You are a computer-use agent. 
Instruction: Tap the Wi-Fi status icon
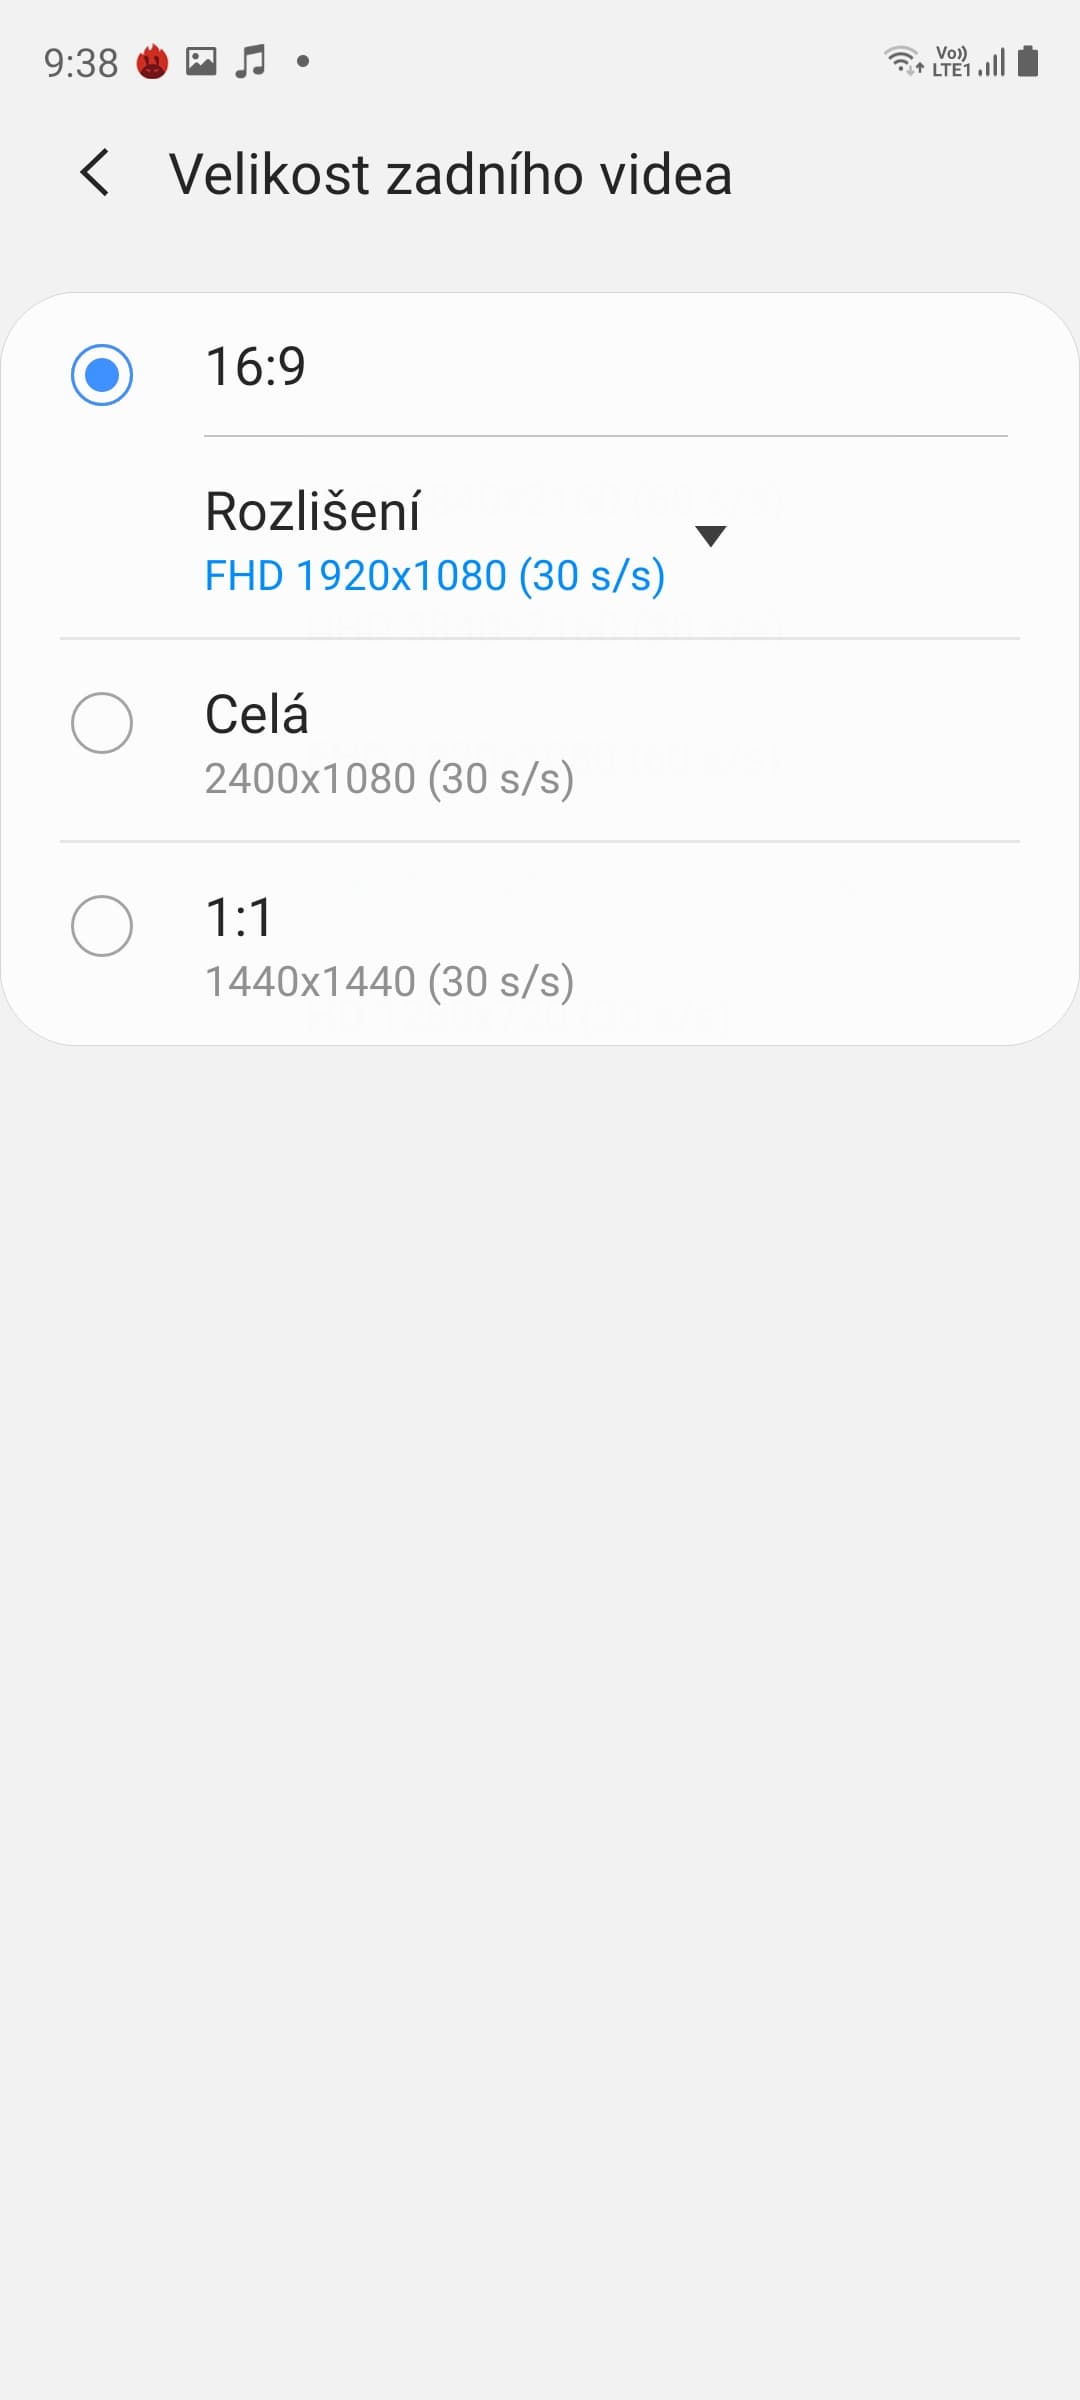(903, 61)
